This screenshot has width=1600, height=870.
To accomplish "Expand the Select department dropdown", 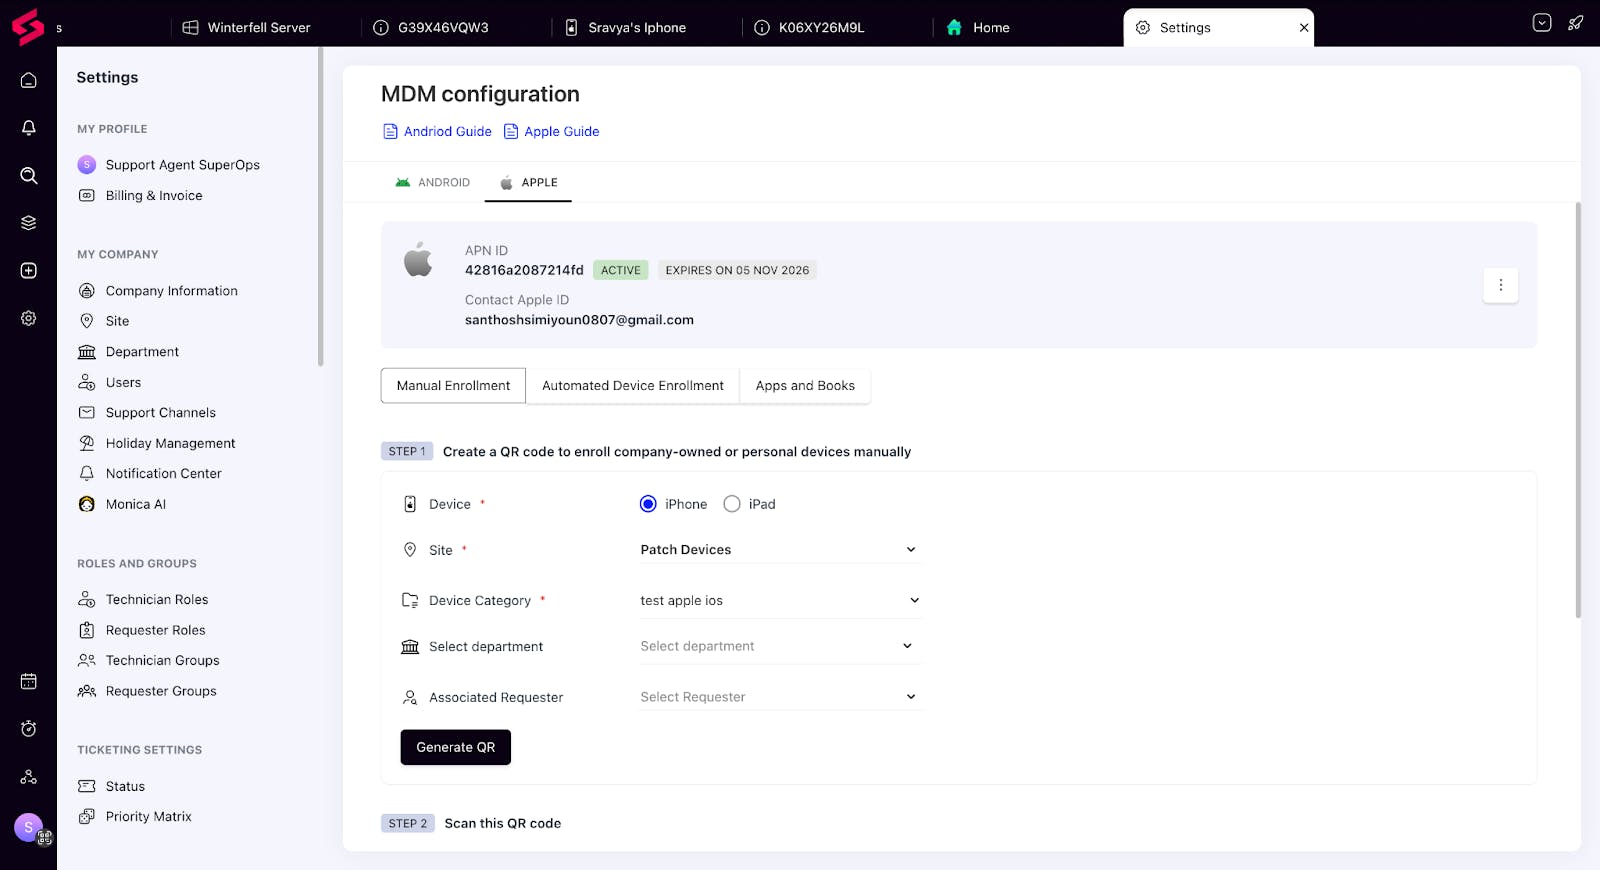I will (779, 646).
